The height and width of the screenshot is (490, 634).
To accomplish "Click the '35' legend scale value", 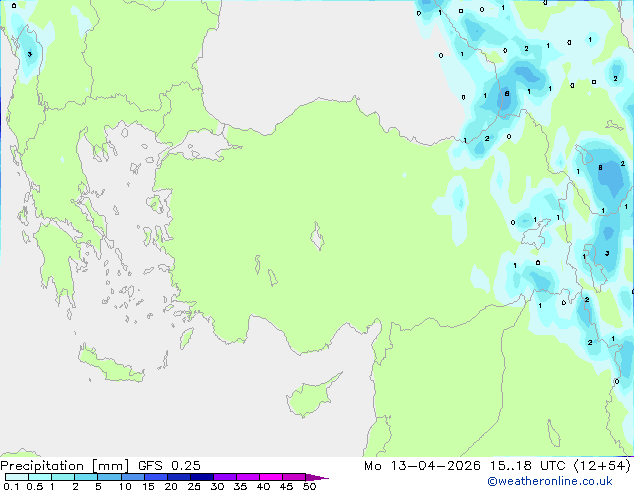I will tap(240, 486).
